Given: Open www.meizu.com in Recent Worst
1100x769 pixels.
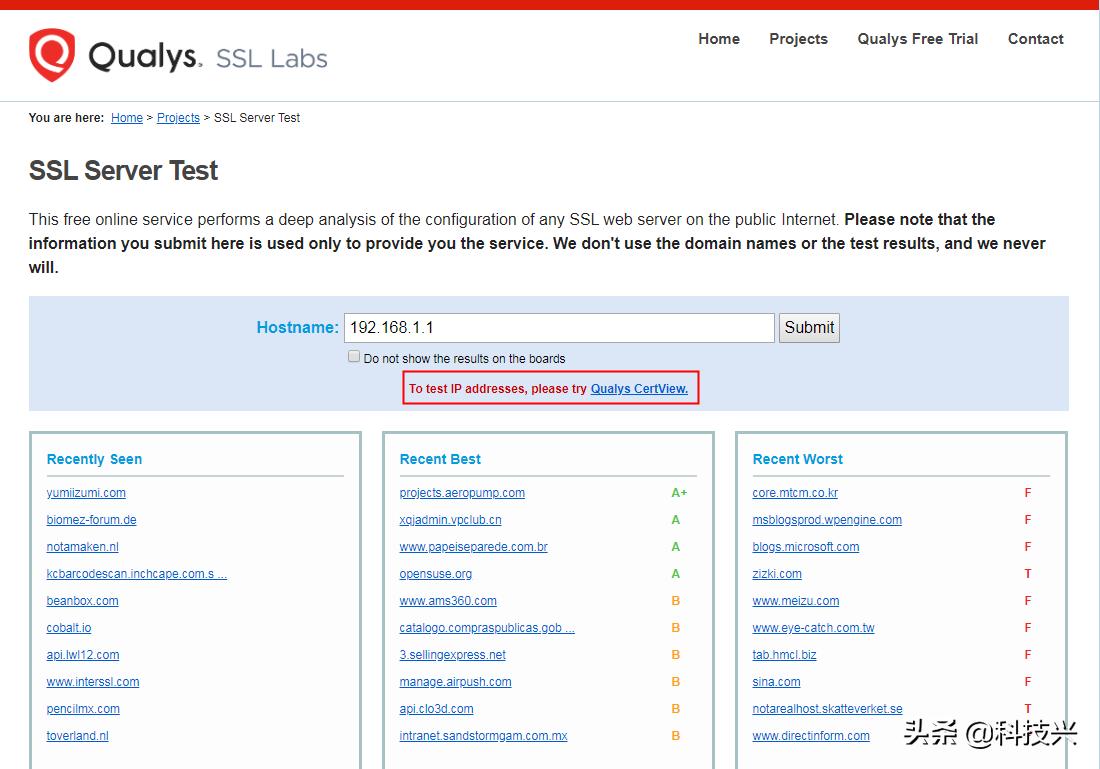Looking at the screenshot, I should [x=796, y=601].
